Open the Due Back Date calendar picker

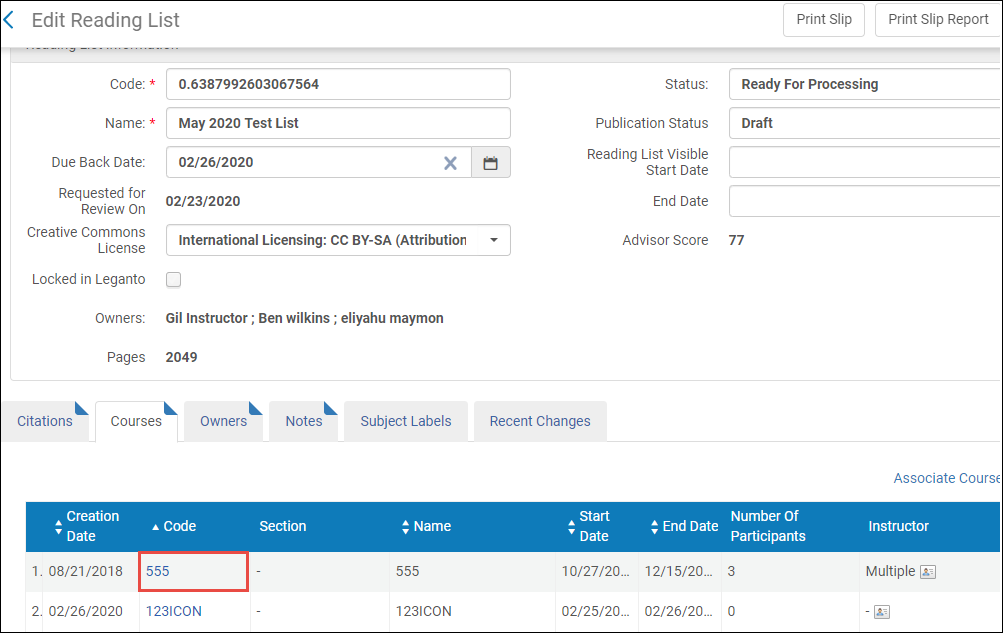point(491,163)
